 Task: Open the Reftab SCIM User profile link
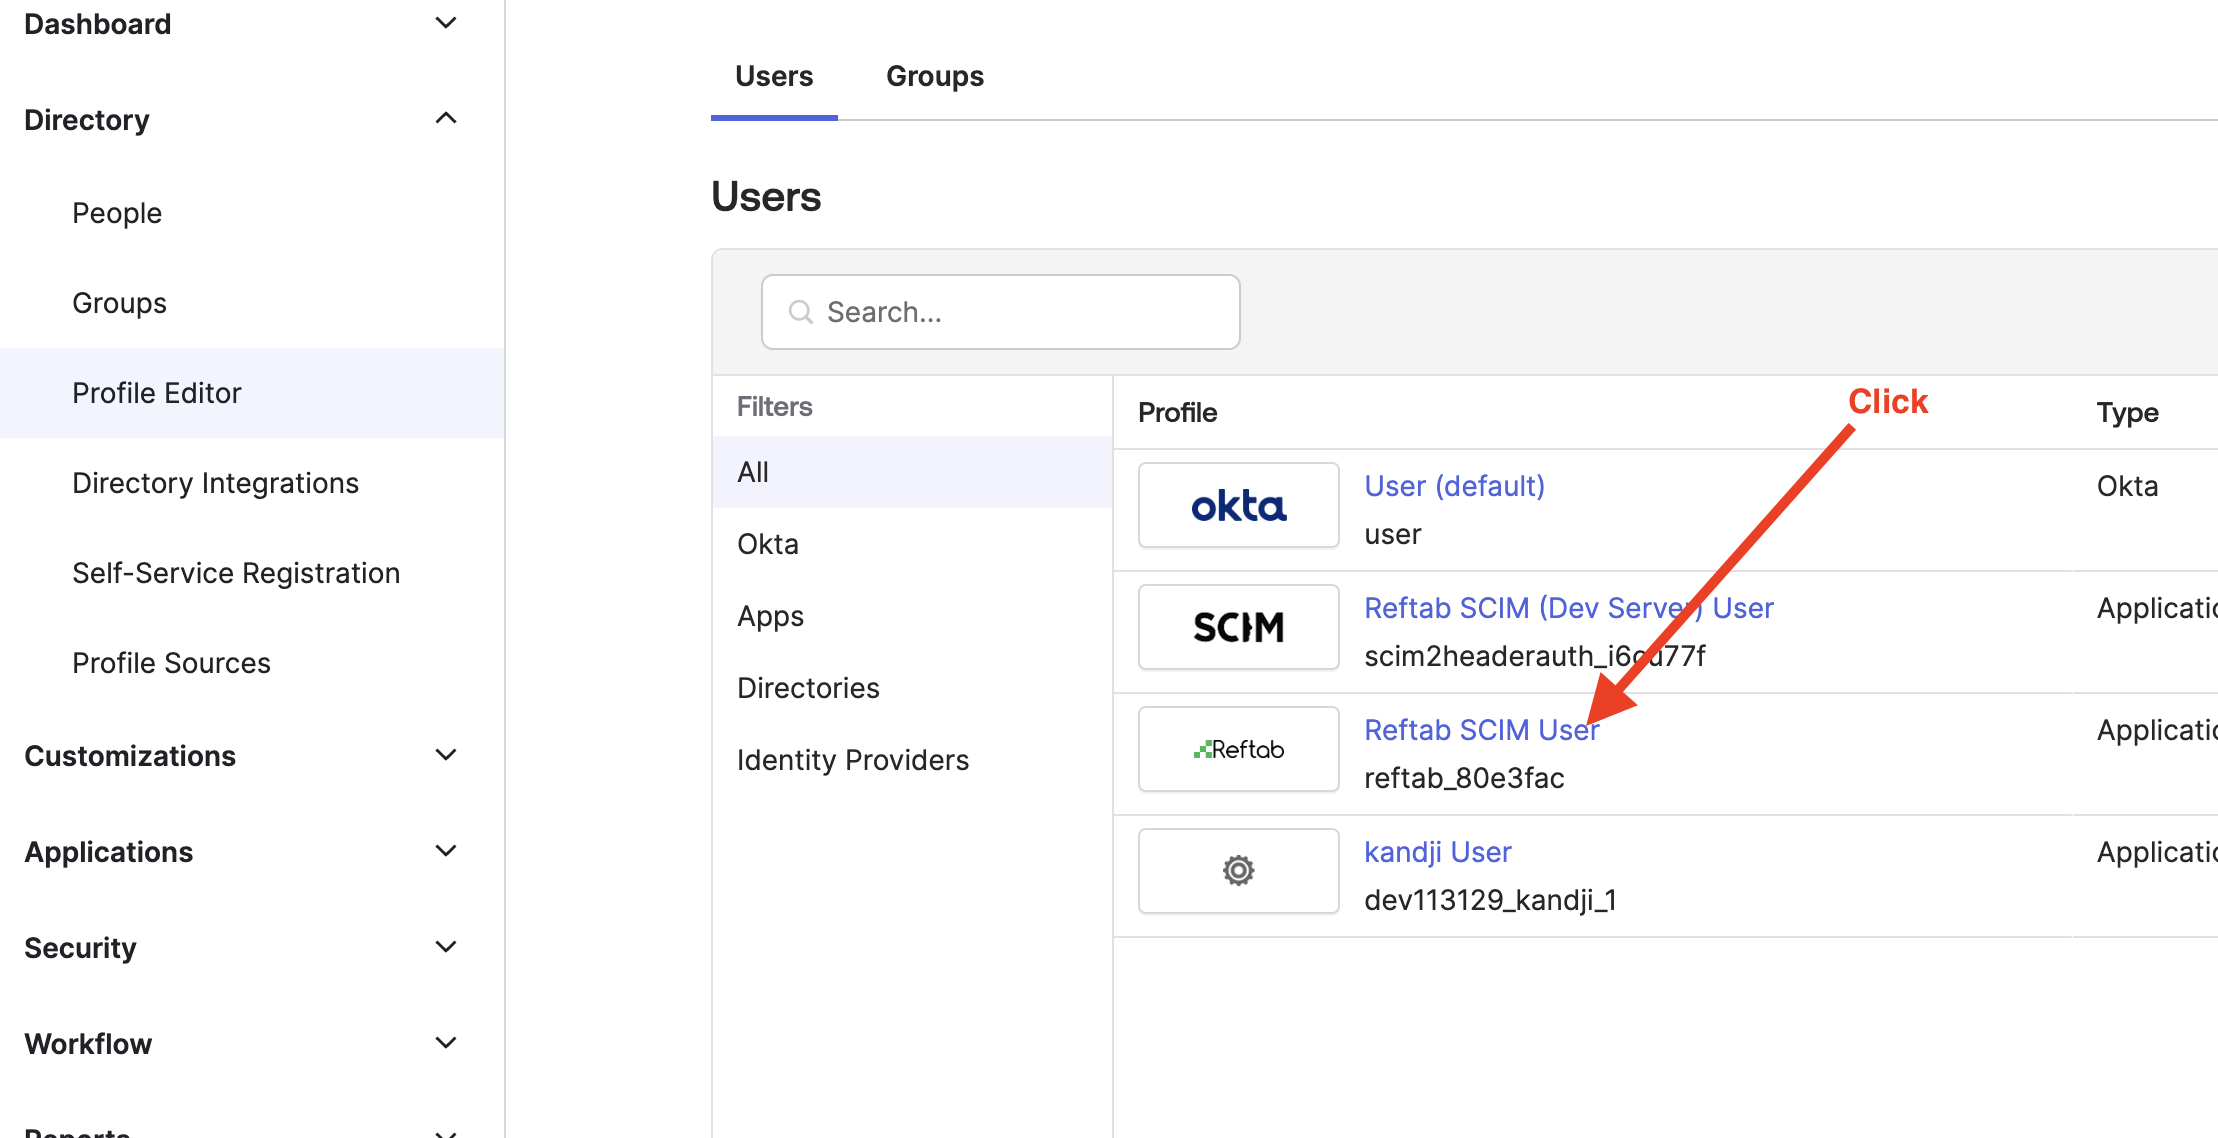[x=1482, y=730]
